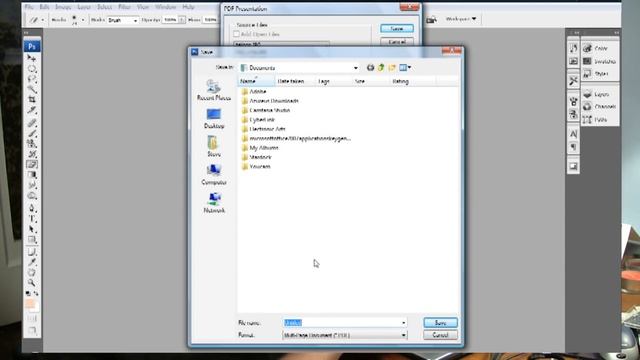The width and height of the screenshot is (640, 360).
Task: Open the Format dropdown list
Action: 403,335
